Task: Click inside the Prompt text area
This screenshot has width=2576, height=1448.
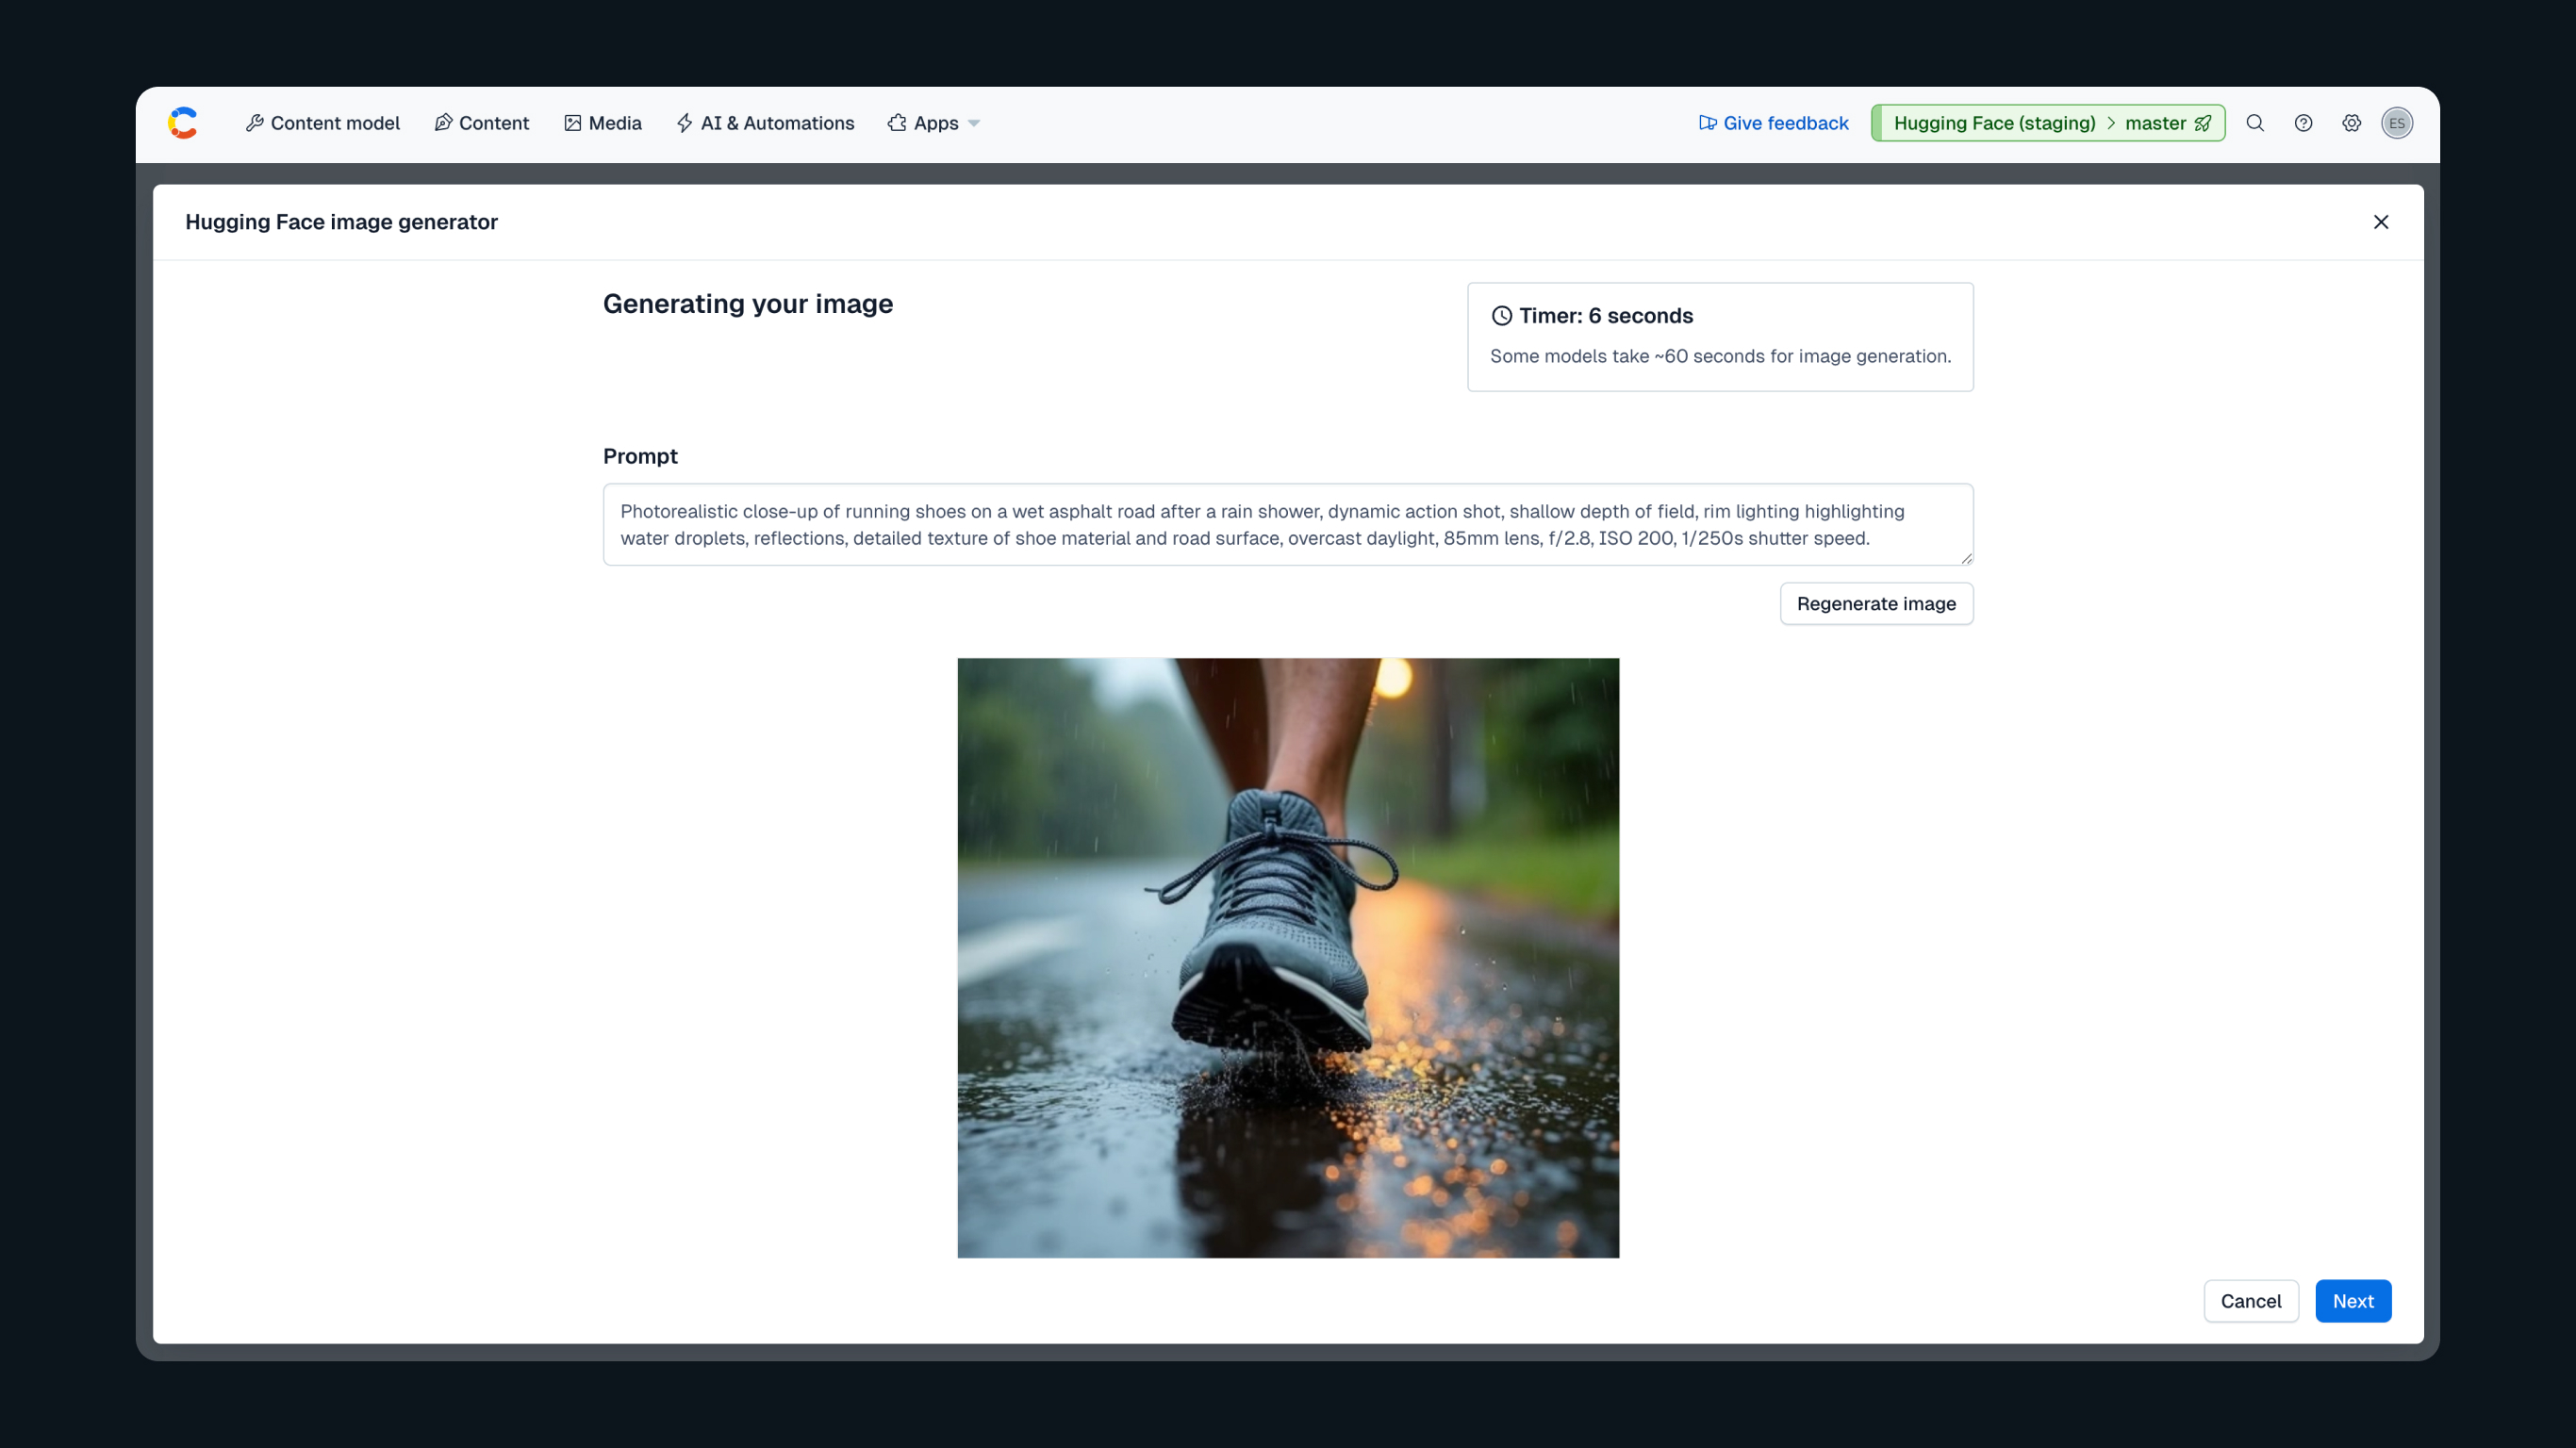Action: 1287,525
